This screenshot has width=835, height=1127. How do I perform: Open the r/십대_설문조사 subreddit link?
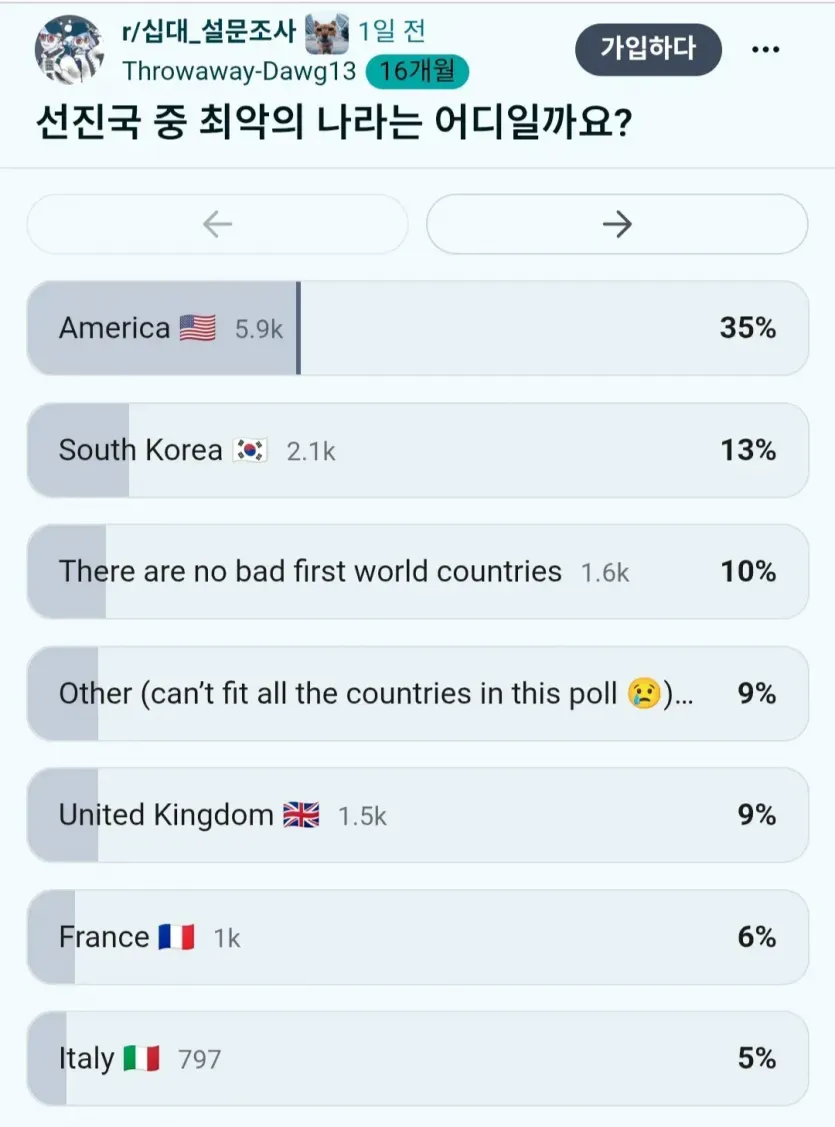(209, 31)
